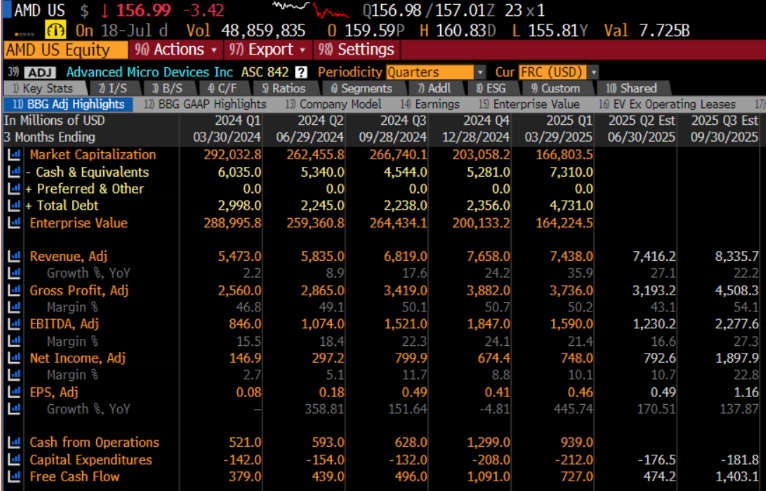Screen dimensions: 766x491
Task: Open chart icon for EPS, Adj row
Action: pyautogui.click(x=14, y=392)
